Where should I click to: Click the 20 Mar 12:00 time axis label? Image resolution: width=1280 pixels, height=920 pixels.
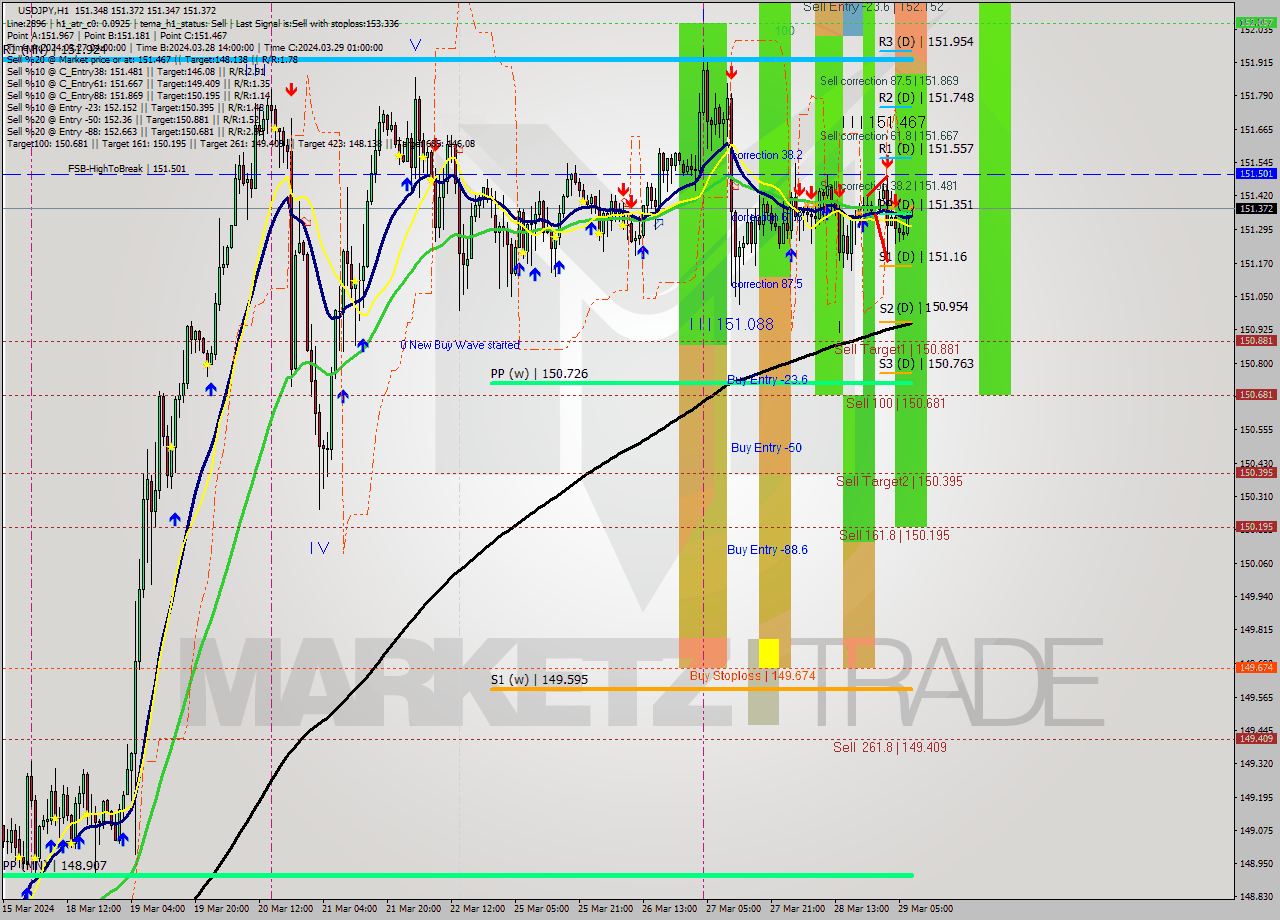[285, 910]
